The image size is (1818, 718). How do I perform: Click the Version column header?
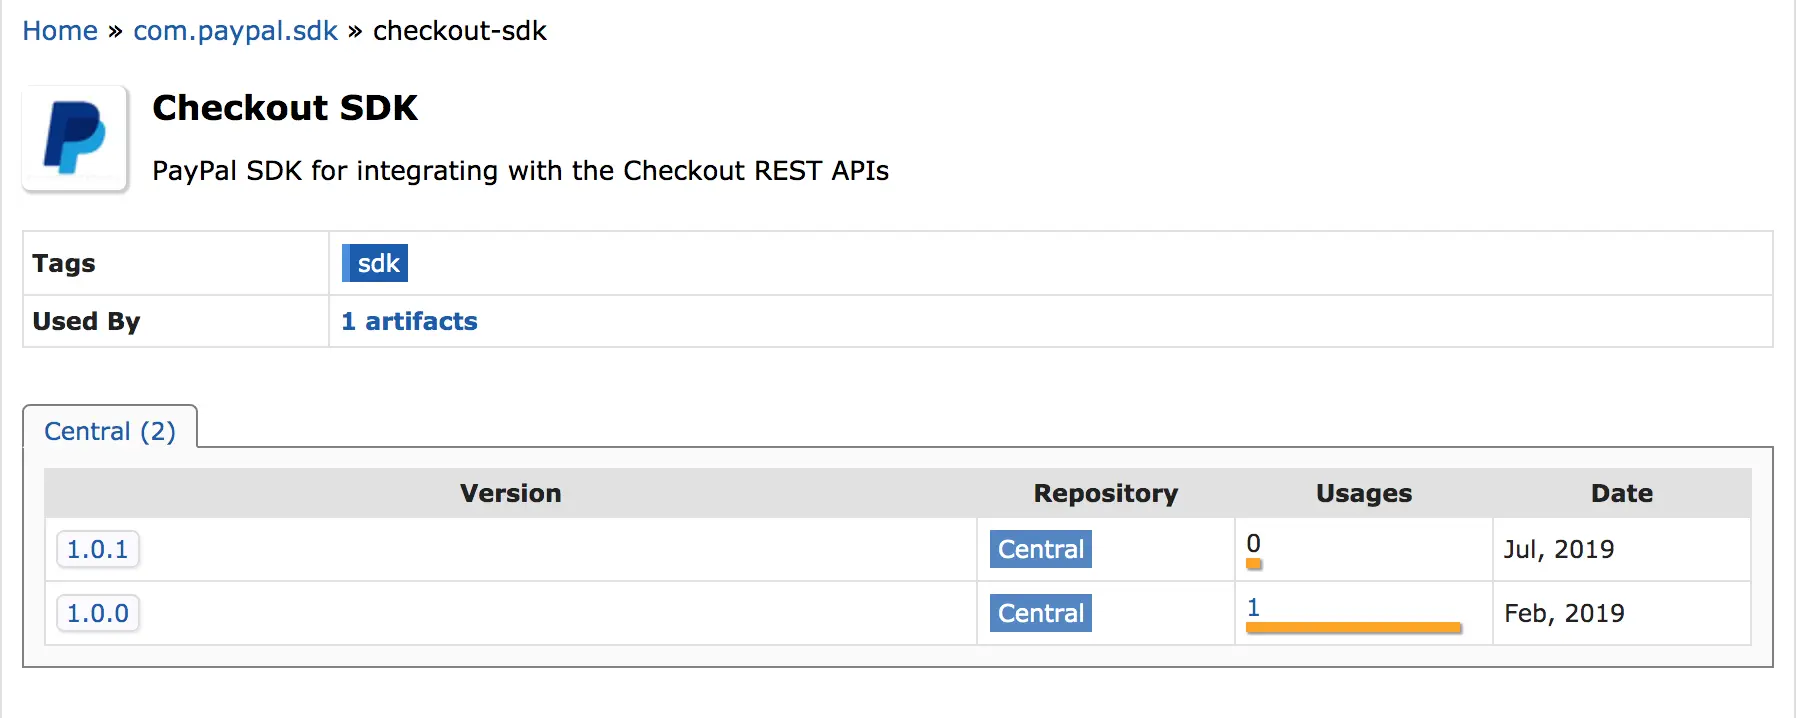coord(510,493)
